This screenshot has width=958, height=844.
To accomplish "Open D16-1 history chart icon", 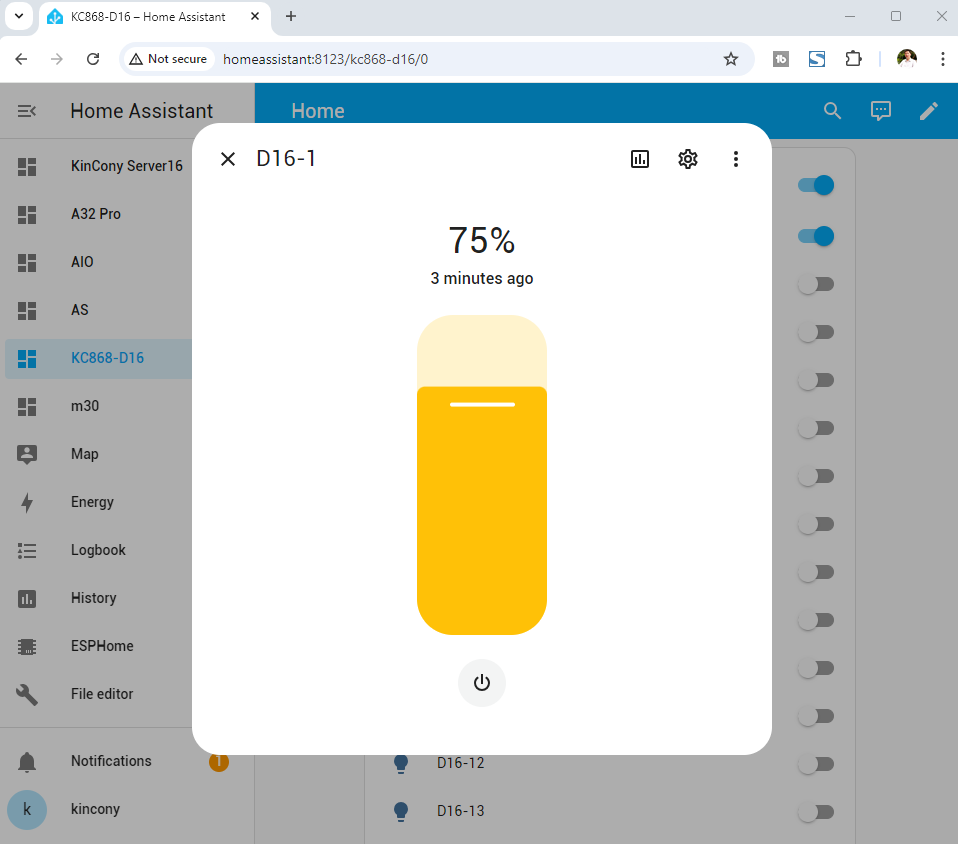I will pos(640,159).
